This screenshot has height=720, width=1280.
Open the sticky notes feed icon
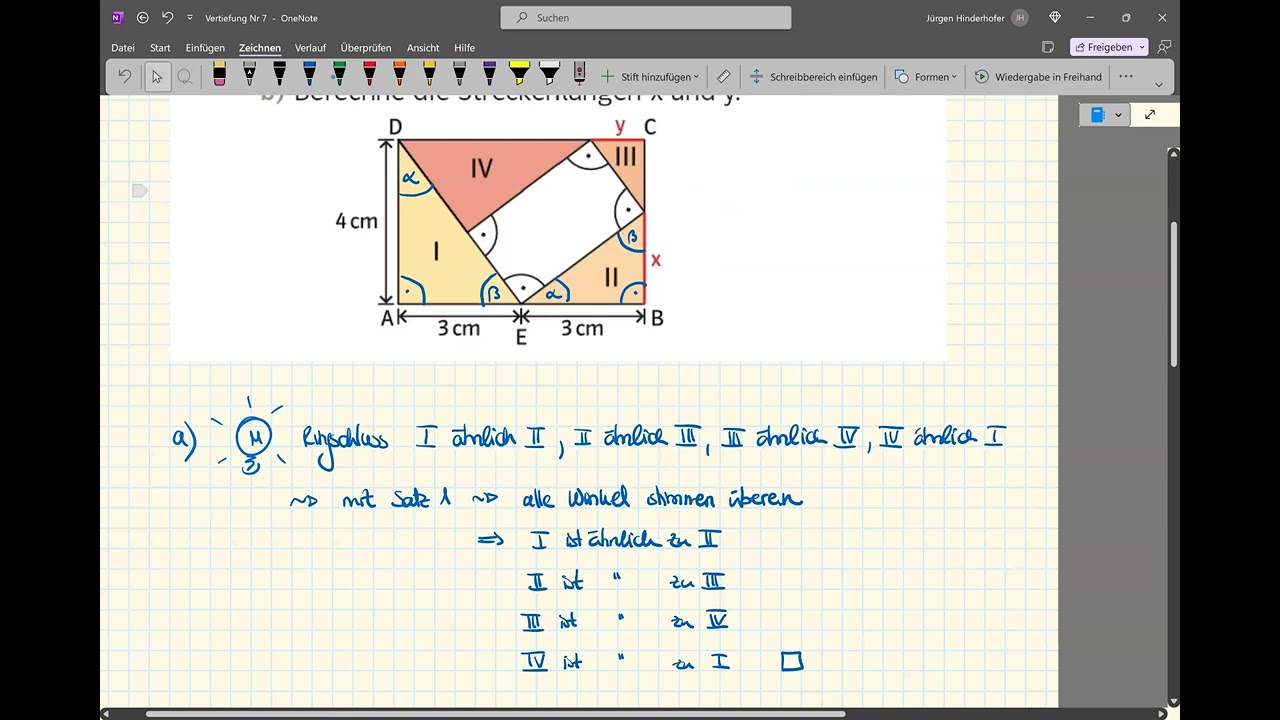pos(1048,47)
